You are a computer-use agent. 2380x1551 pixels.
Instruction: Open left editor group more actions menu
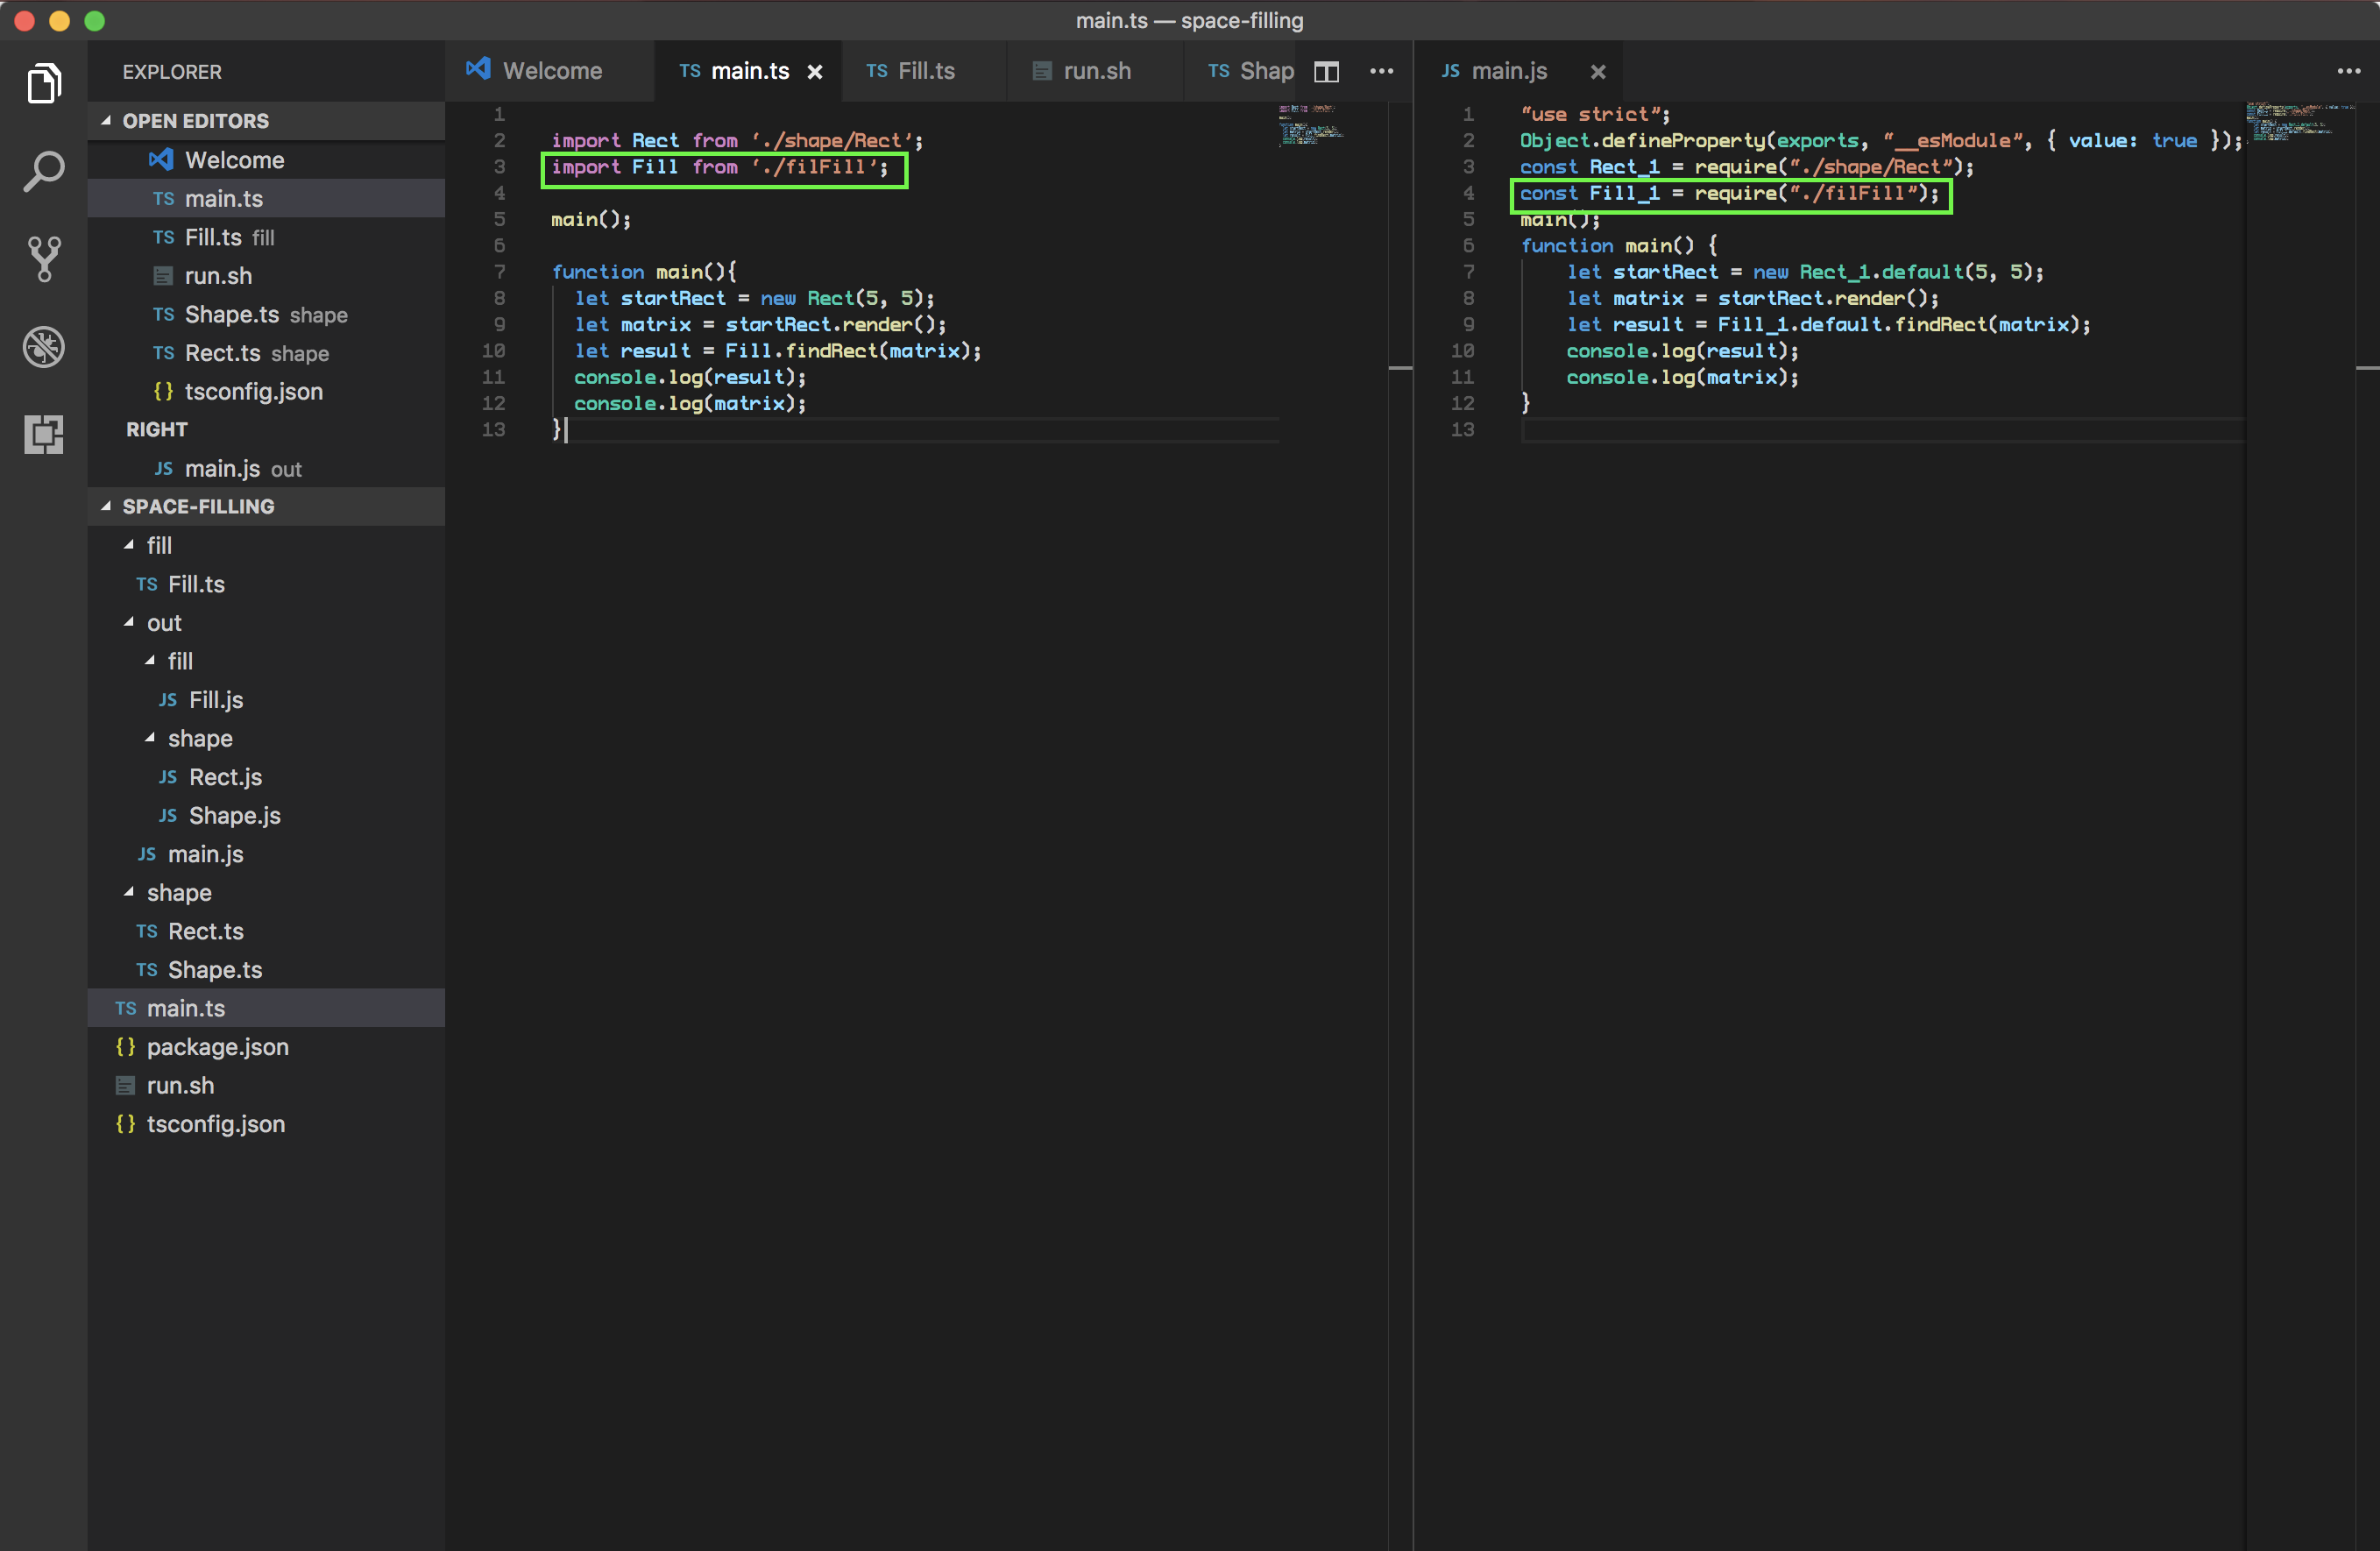tap(1381, 71)
